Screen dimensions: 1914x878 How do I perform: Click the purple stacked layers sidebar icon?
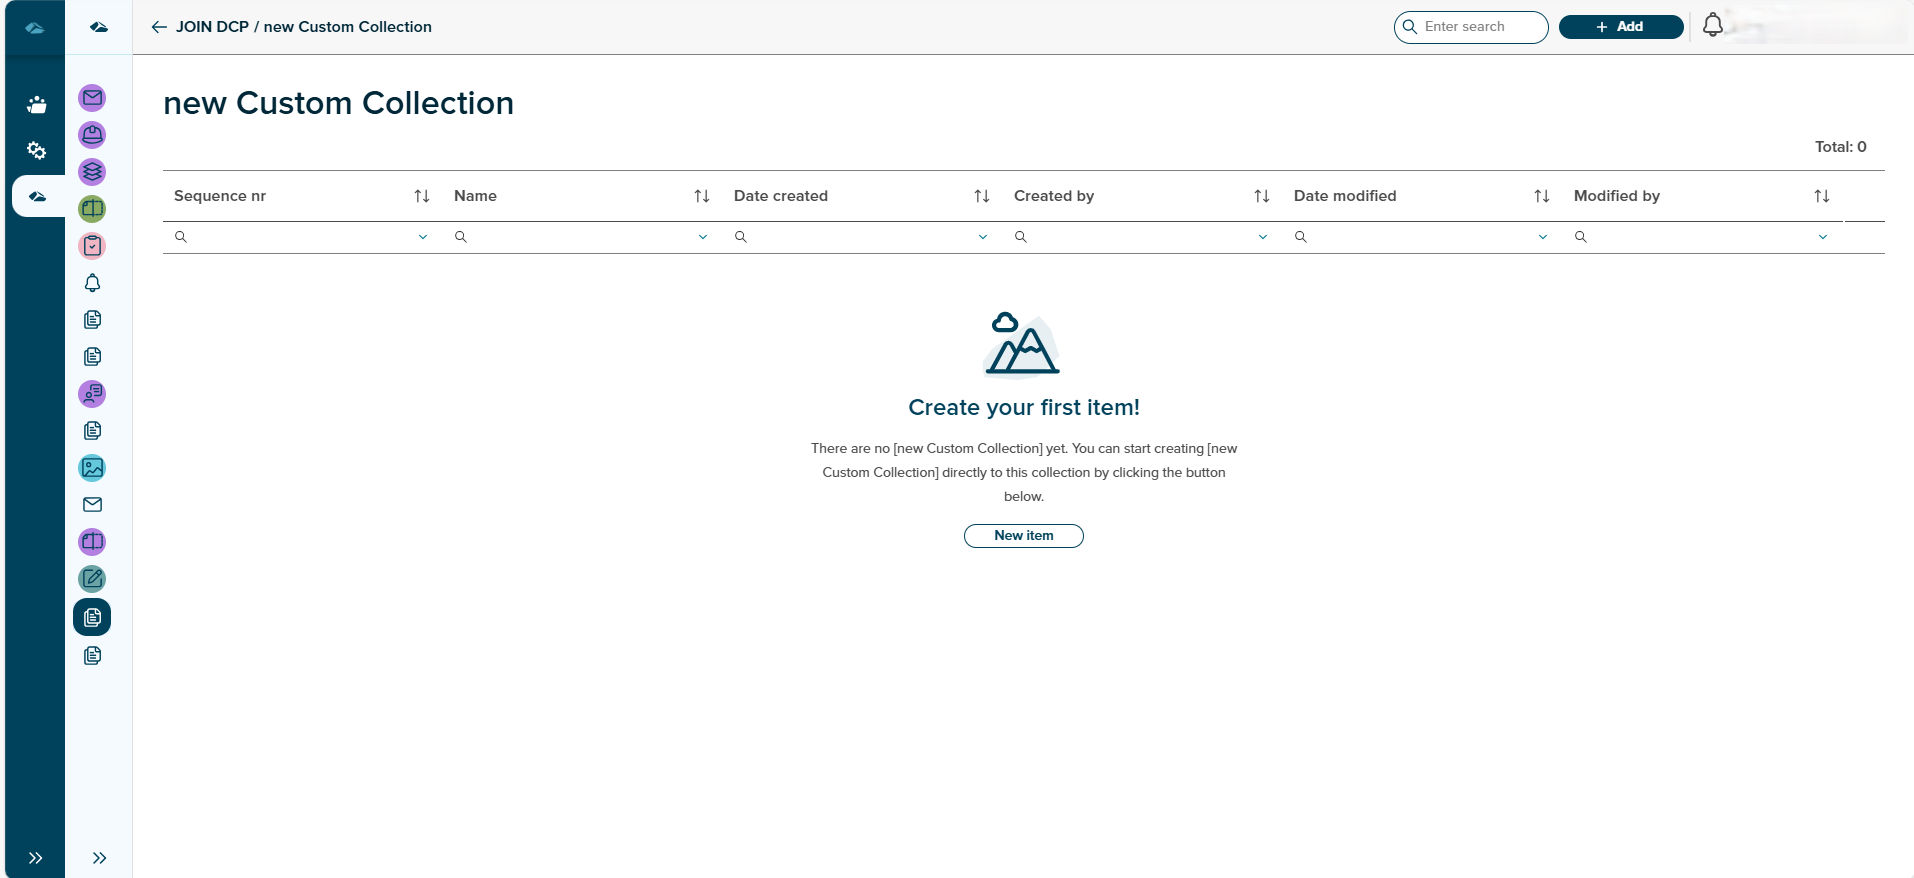(92, 172)
